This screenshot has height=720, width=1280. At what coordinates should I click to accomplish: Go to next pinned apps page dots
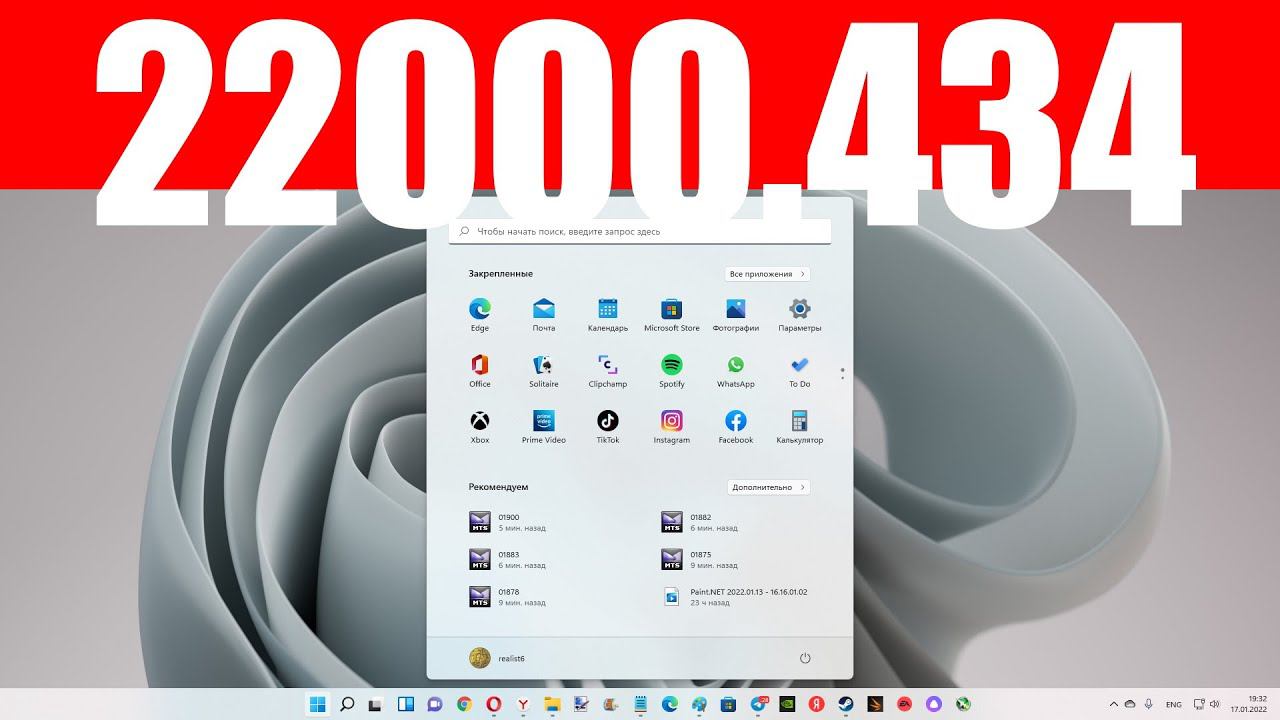pyautogui.click(x=843, y=374)
